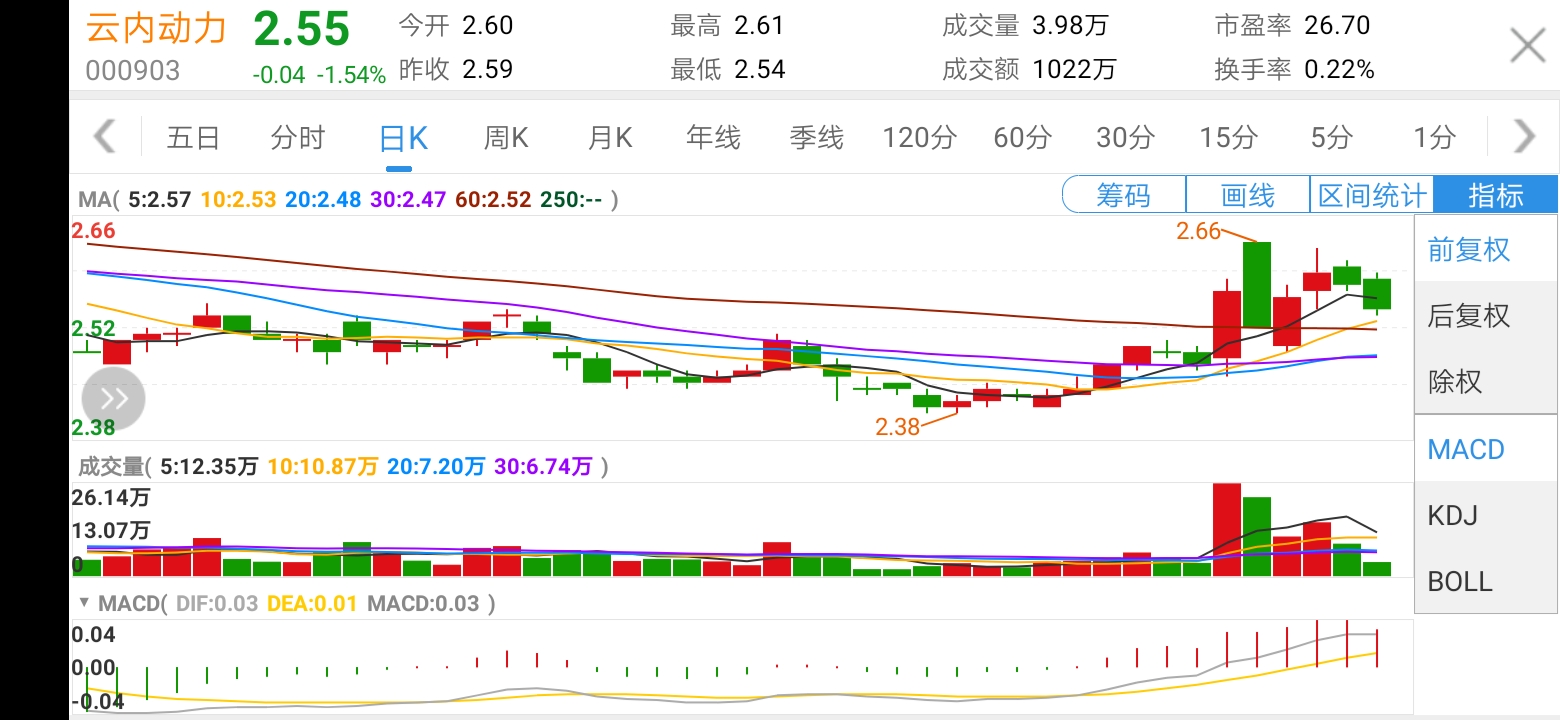Tap the current price 2.55

302,29
